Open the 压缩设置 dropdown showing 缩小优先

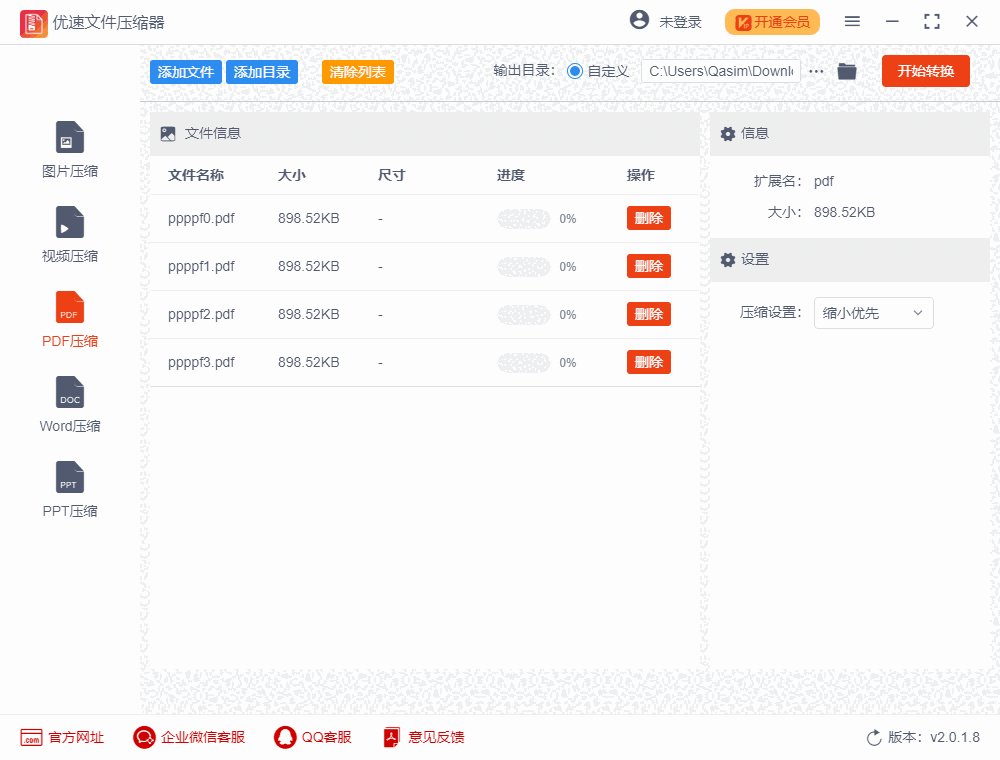click(x=873, y=313)
